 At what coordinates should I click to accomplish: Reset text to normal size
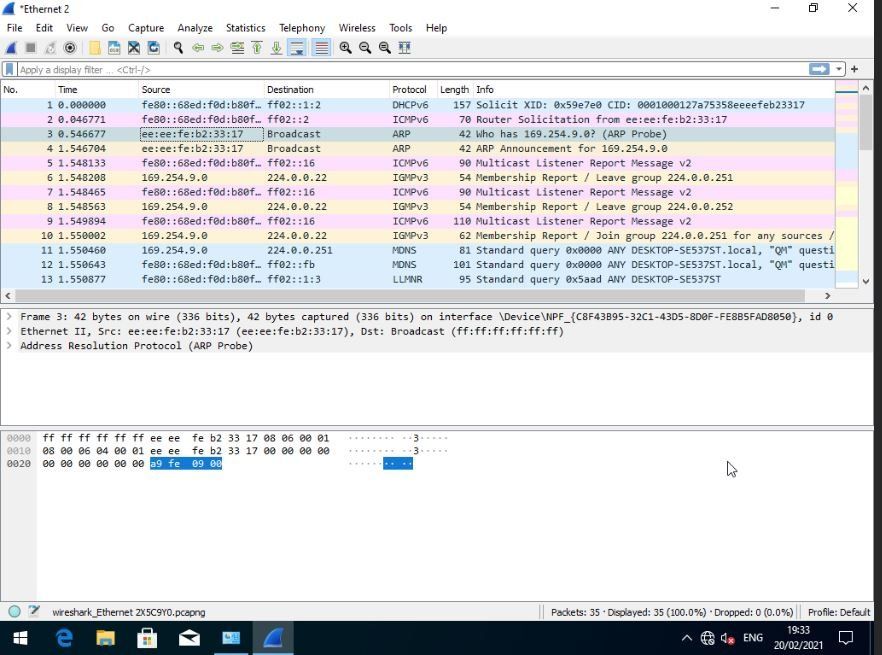(x=385, y=48)
